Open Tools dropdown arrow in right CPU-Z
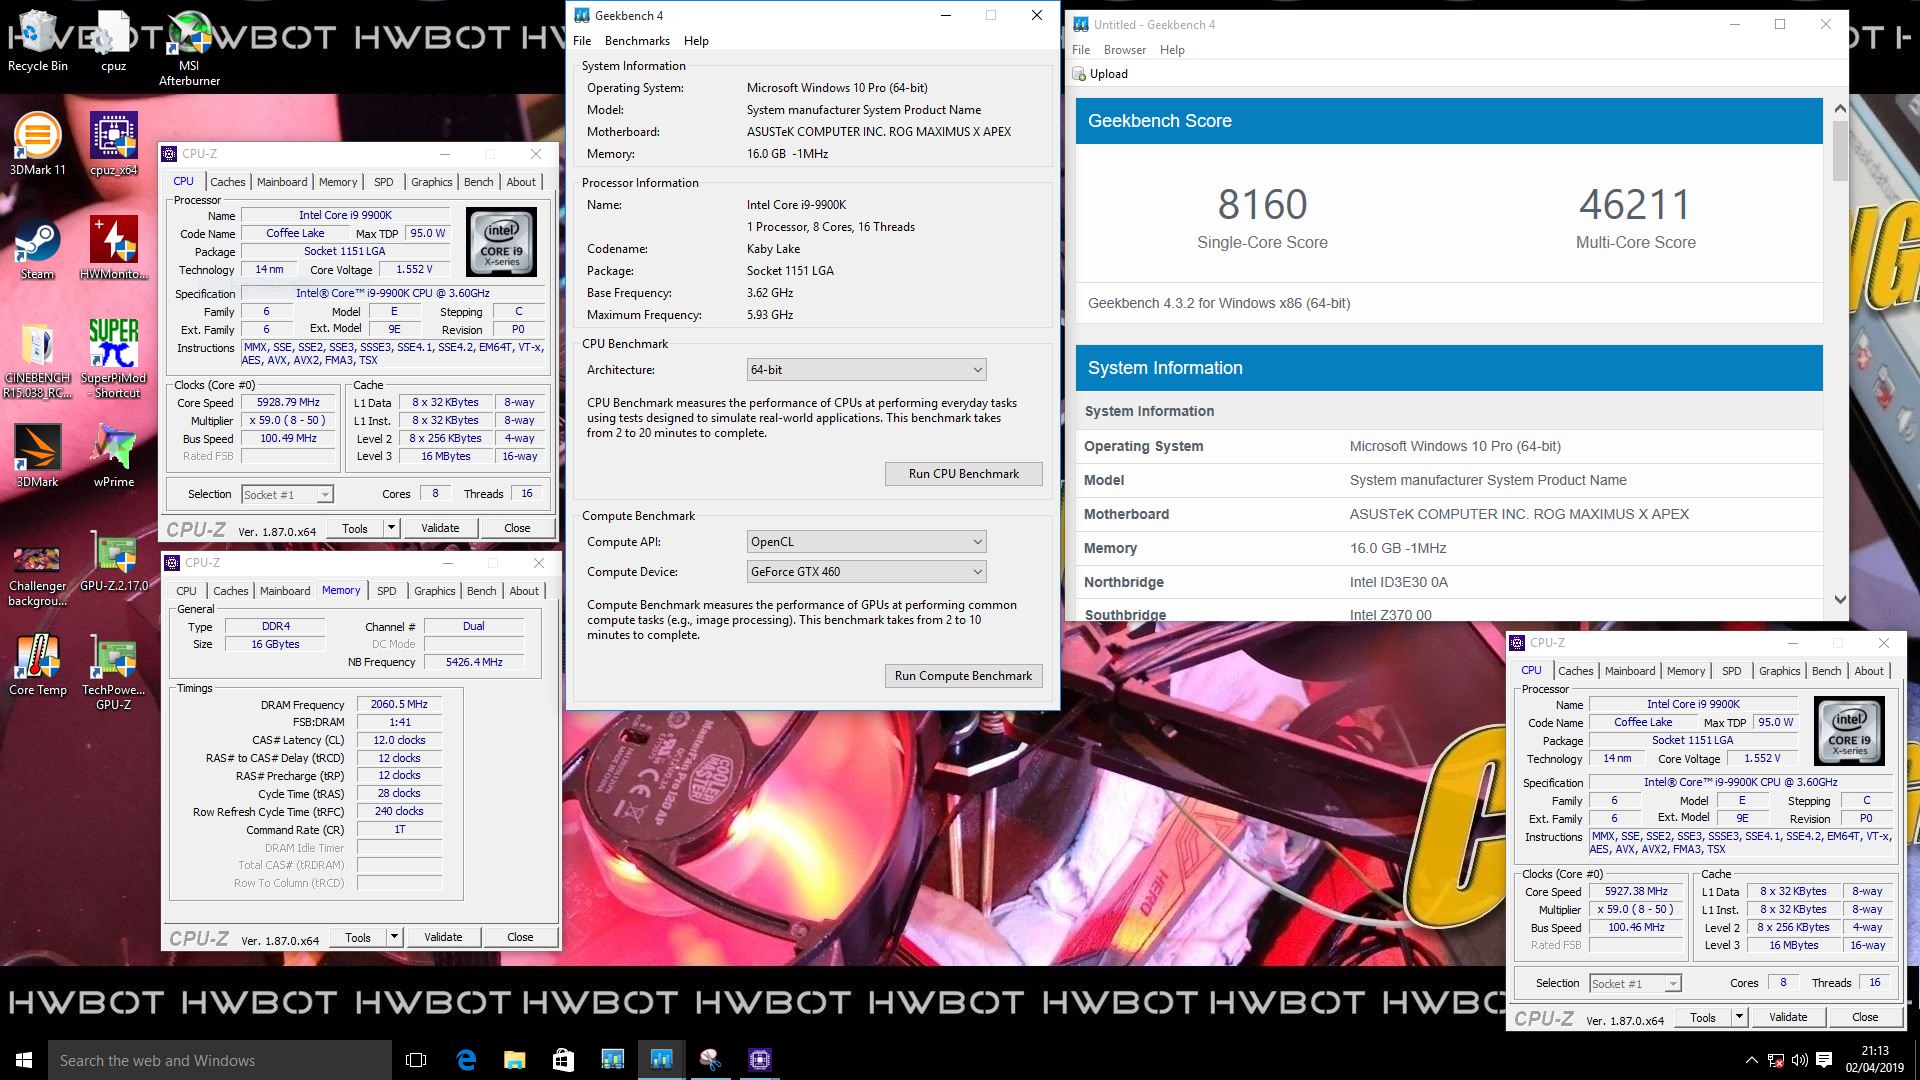 [x=1739, y=1017]
